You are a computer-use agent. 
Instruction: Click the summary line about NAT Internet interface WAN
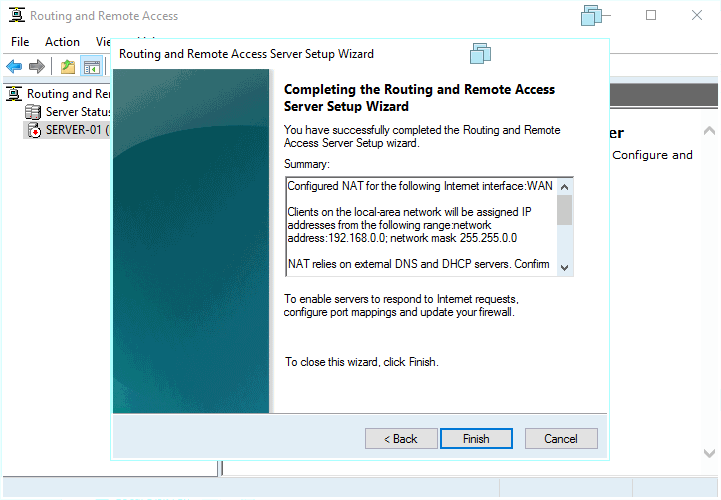pyautogui.click(x=420, y=186)
